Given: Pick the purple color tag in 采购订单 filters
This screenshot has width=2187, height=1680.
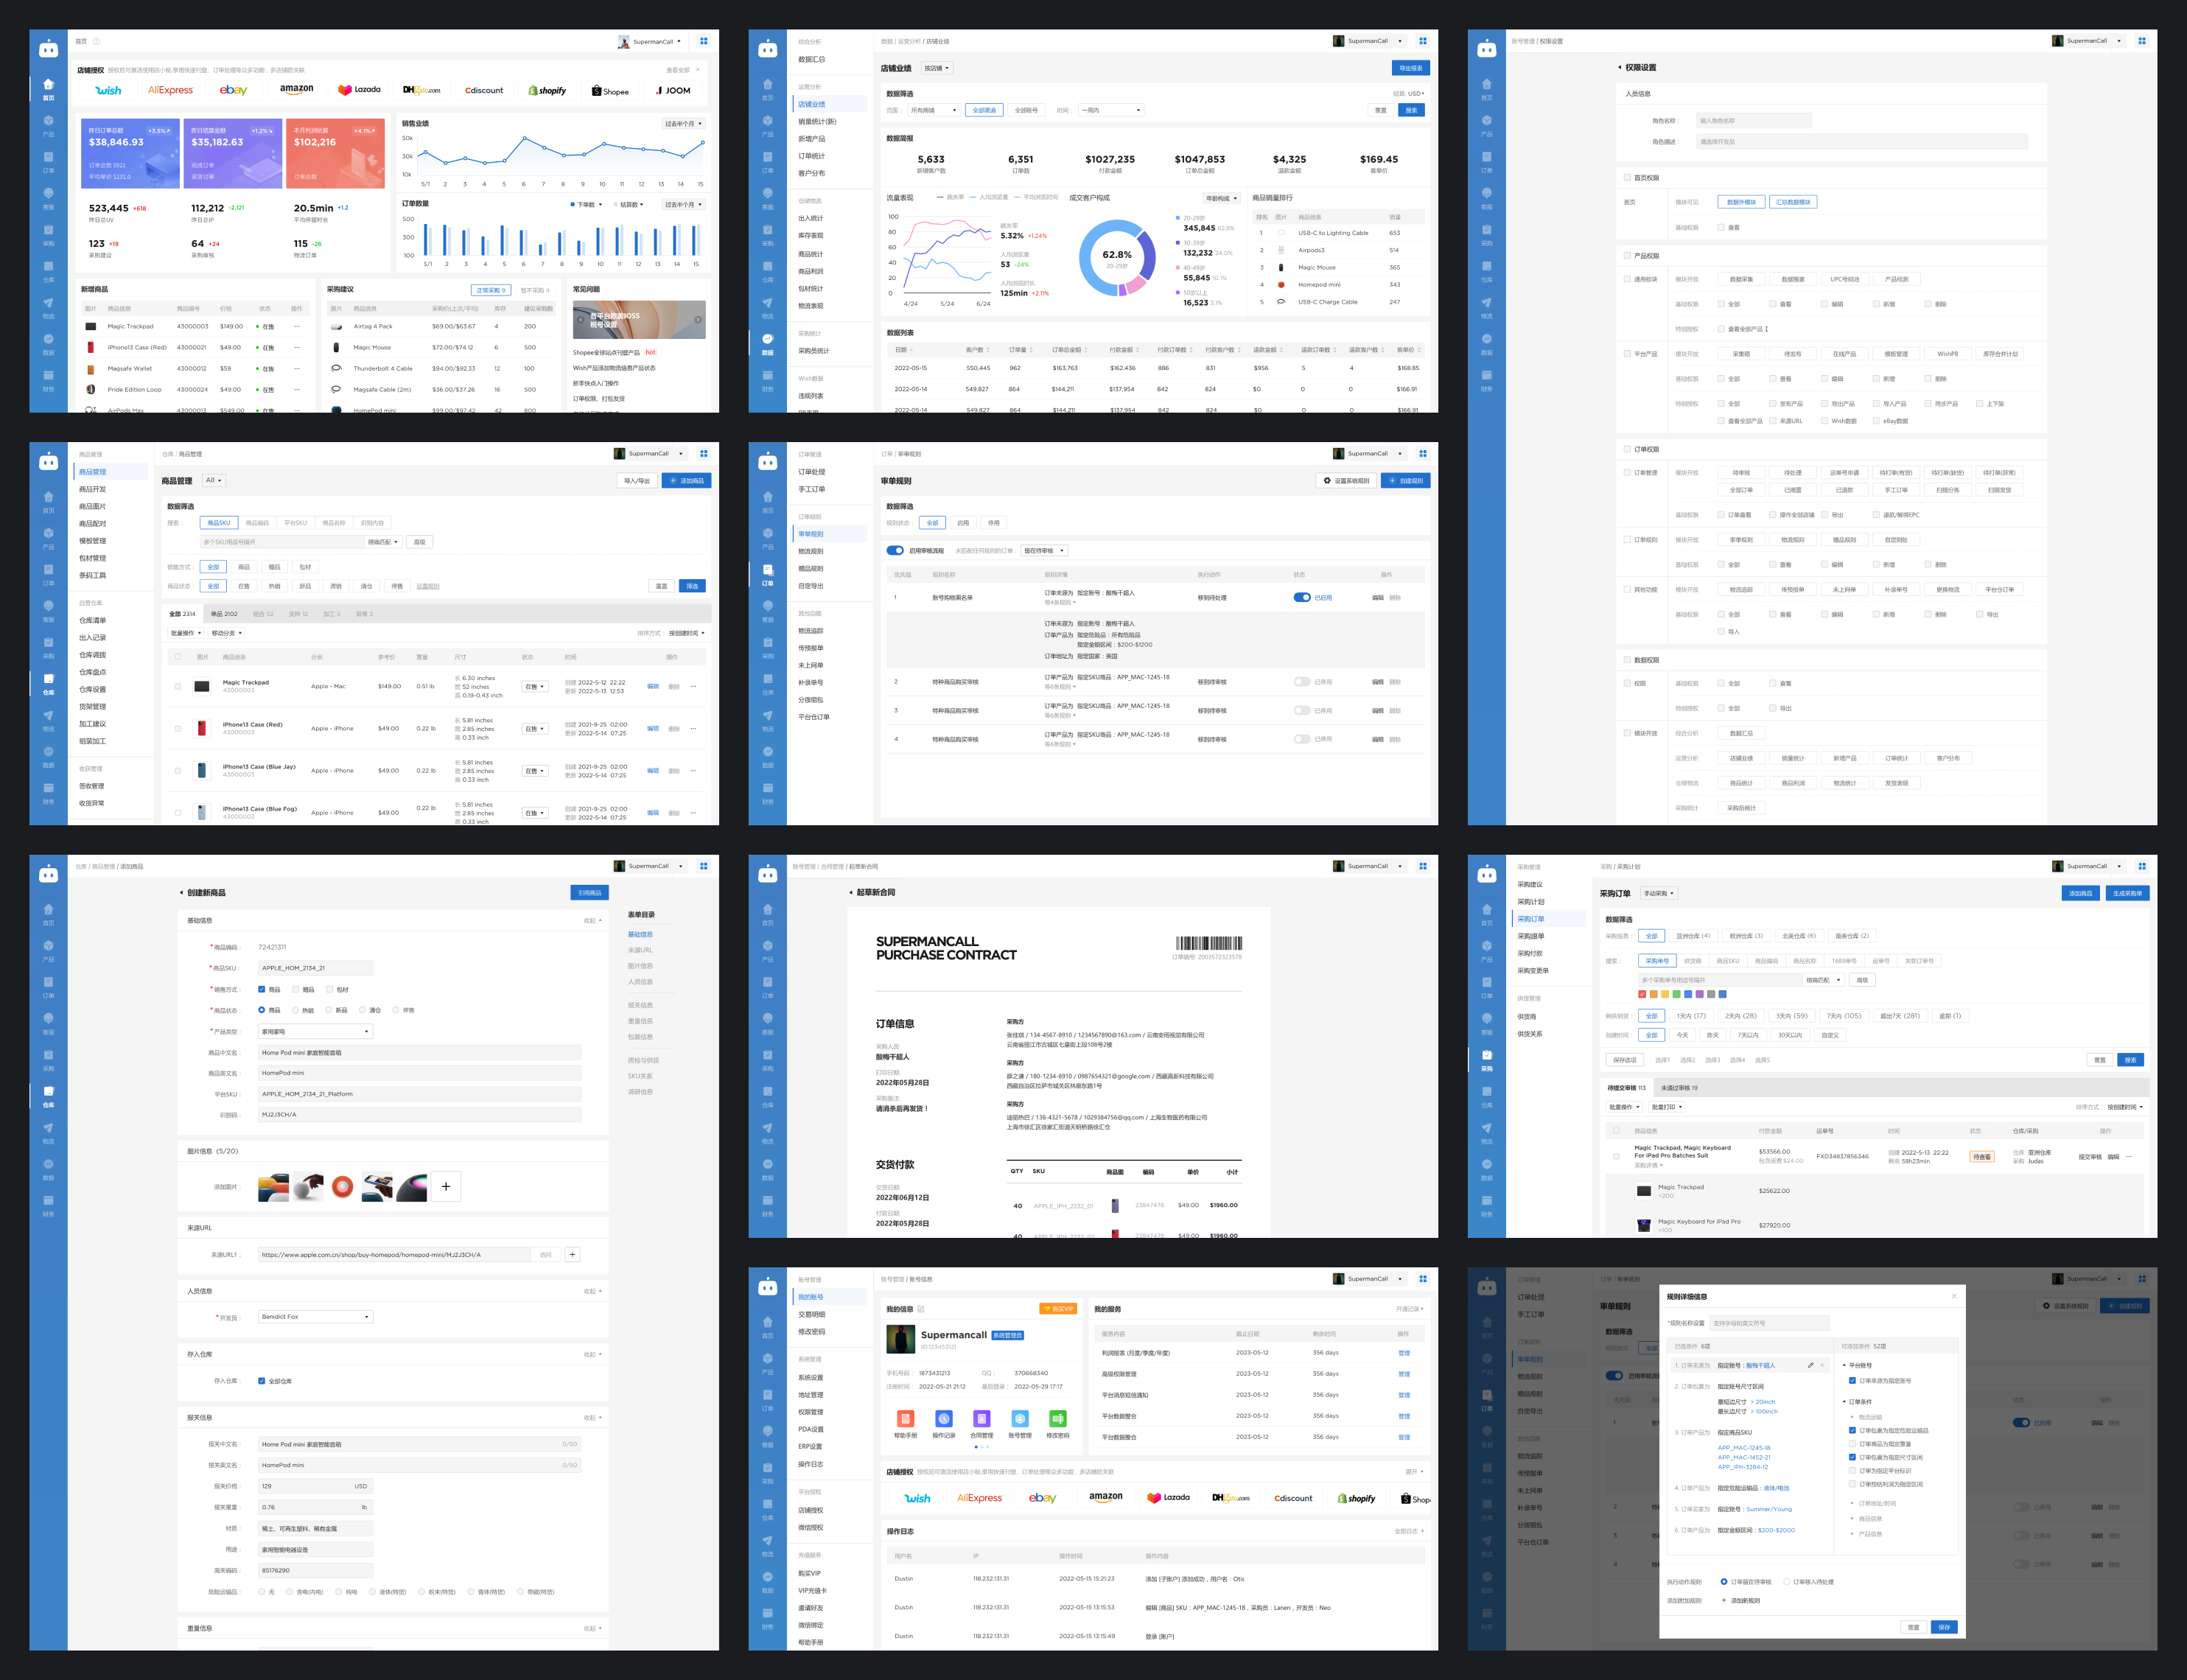Looking at the screenshot, I should coord(1699,994).
